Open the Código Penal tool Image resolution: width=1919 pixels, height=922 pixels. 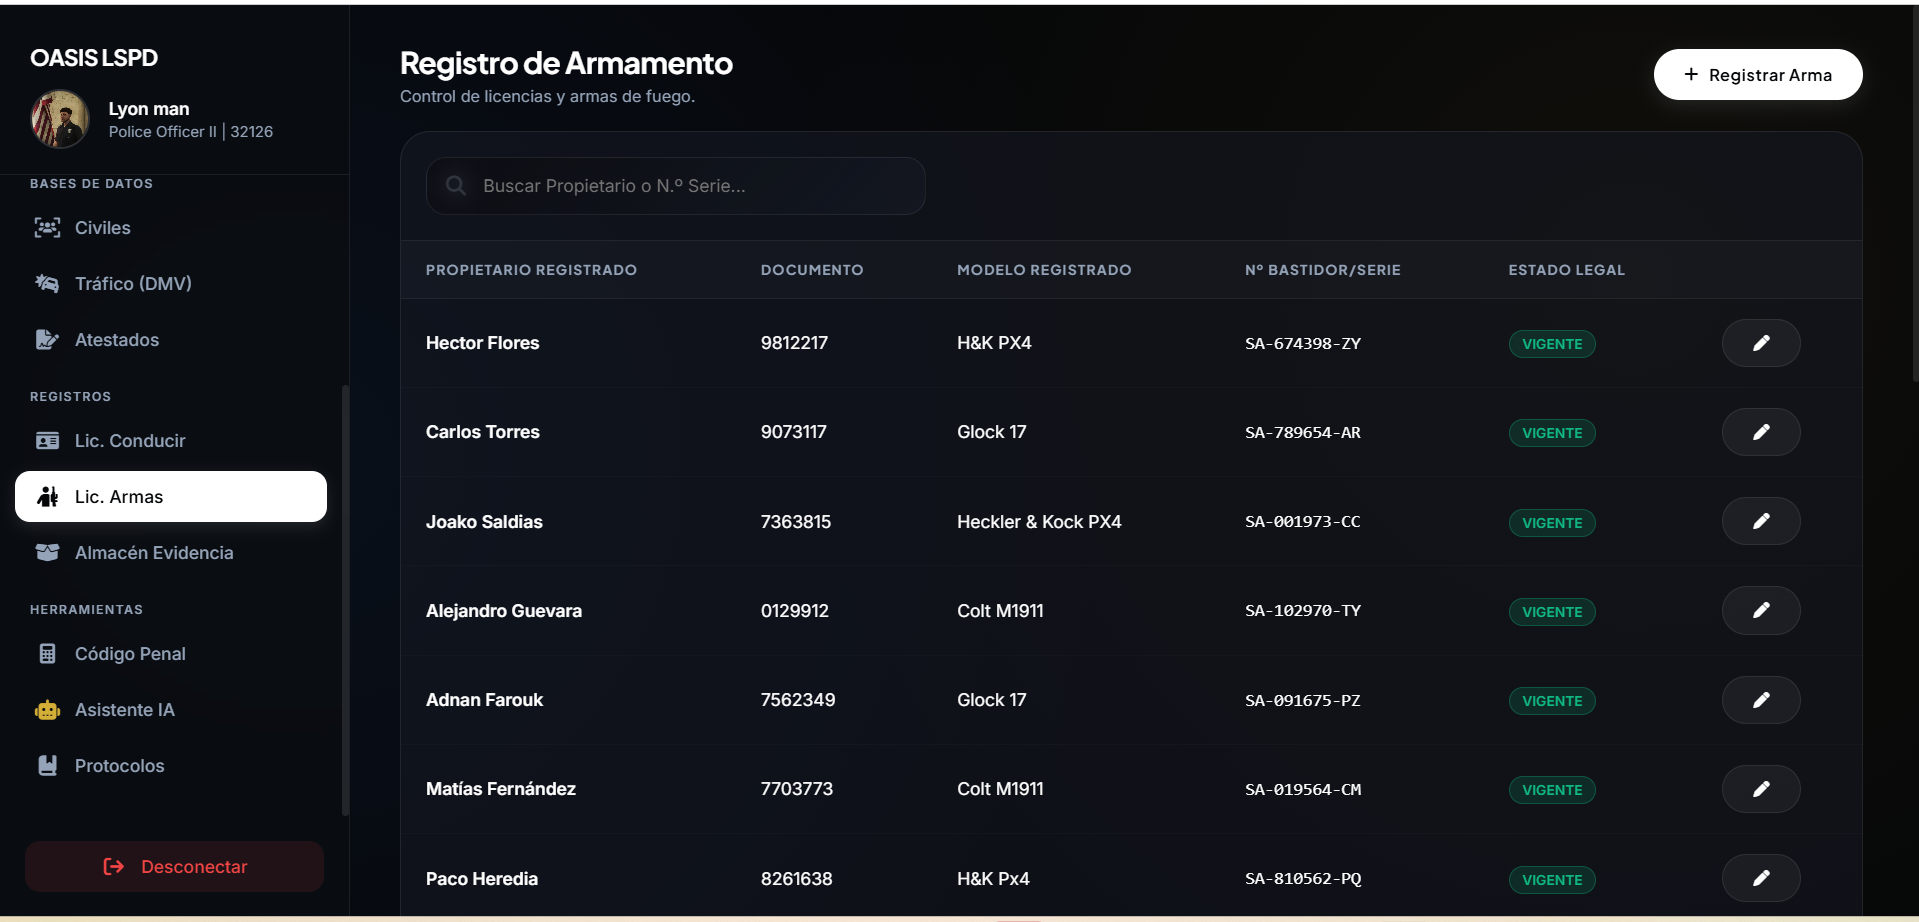171,654
